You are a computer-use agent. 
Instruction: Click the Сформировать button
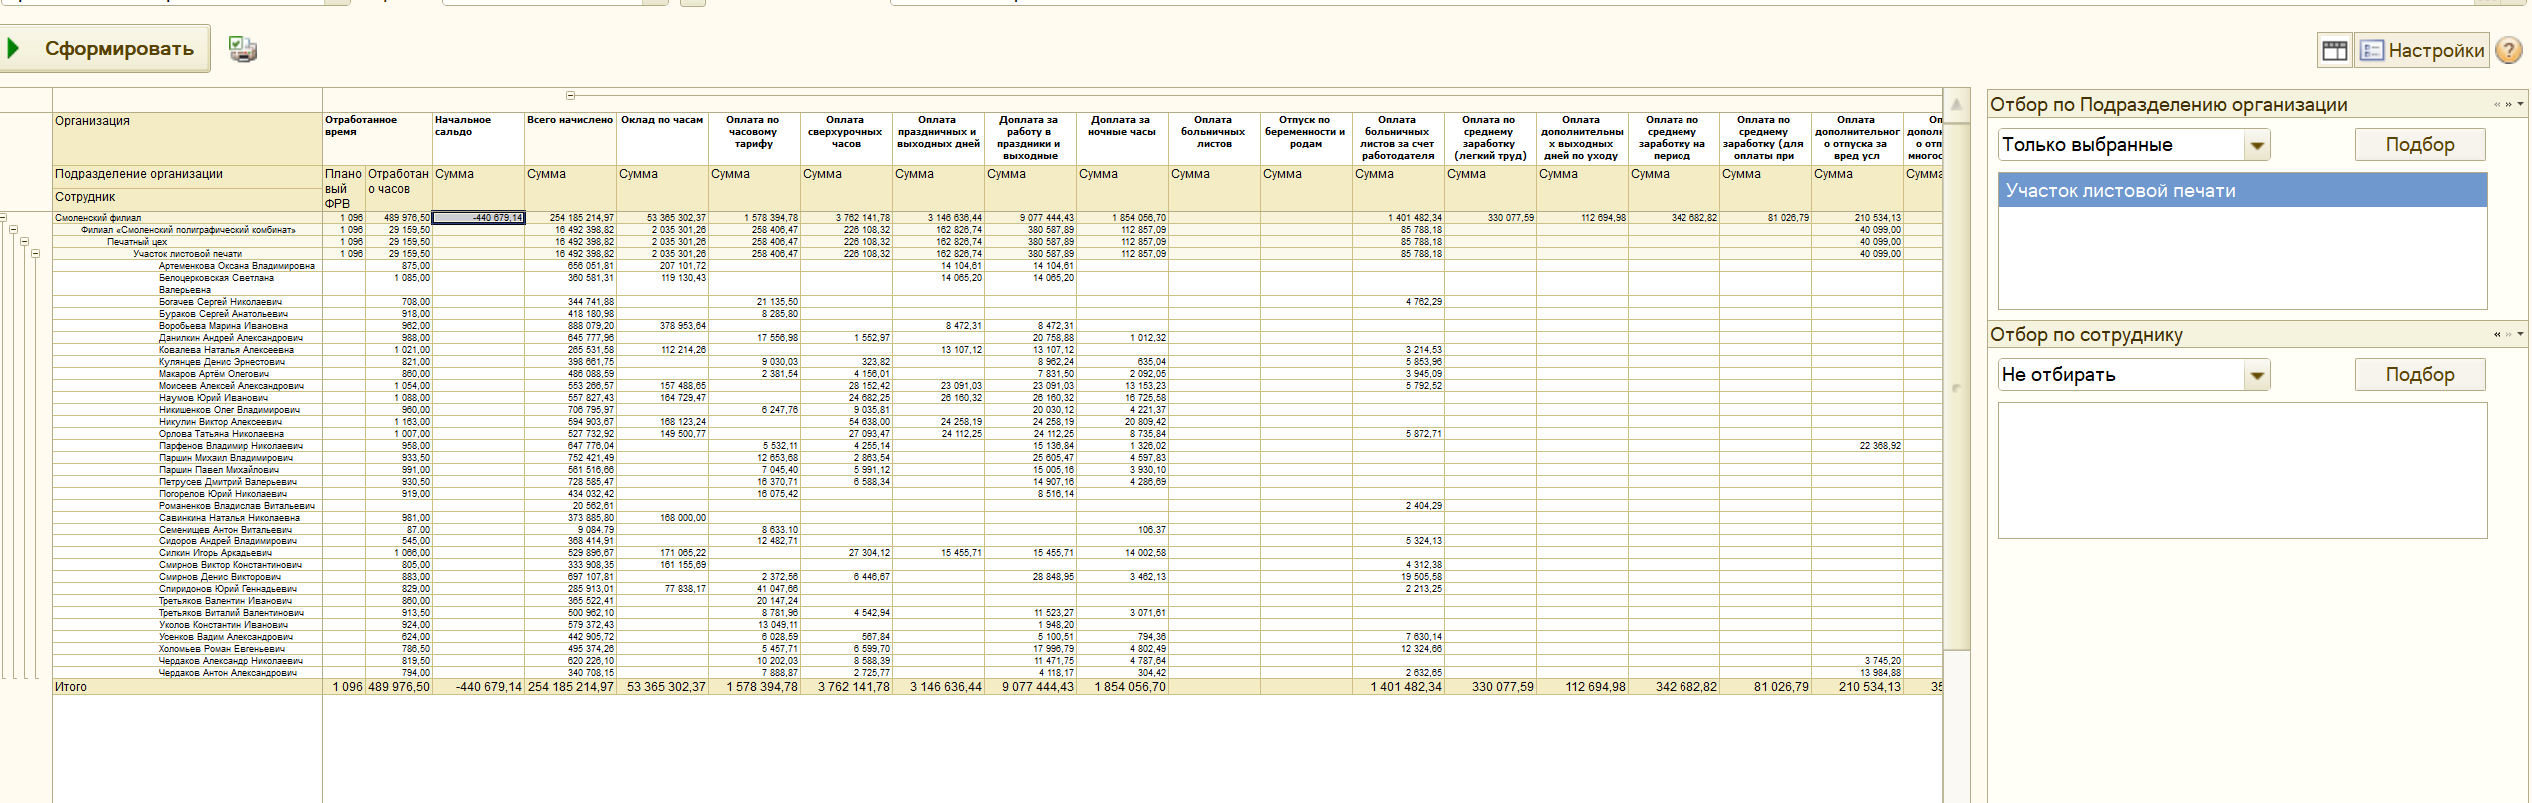103,48
